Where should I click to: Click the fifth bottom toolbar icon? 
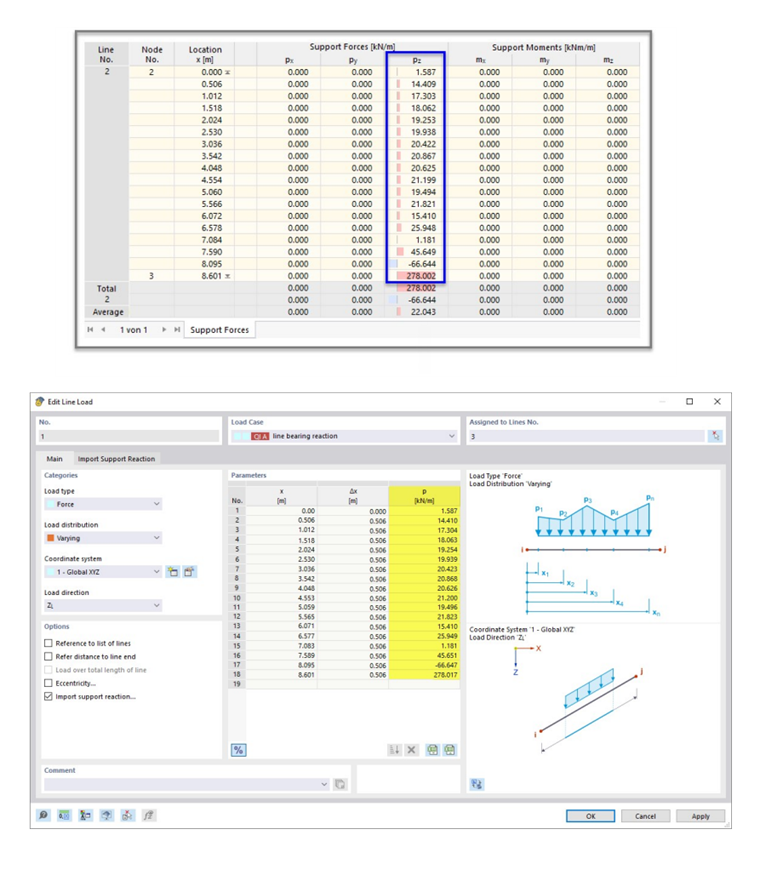click(127, 816)
